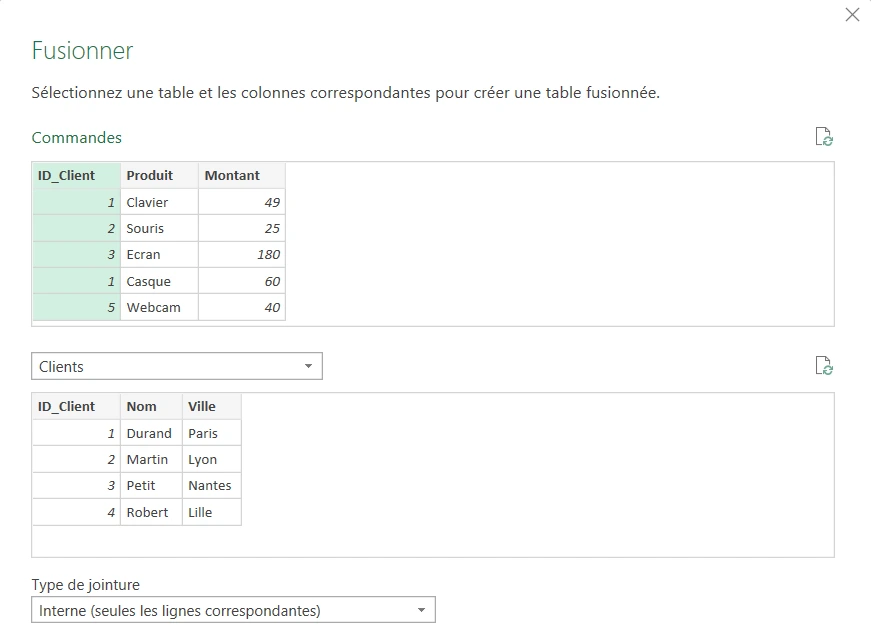
Task: Click the refresh preview icon beside Clients dropdown
Action: point(824,366)
